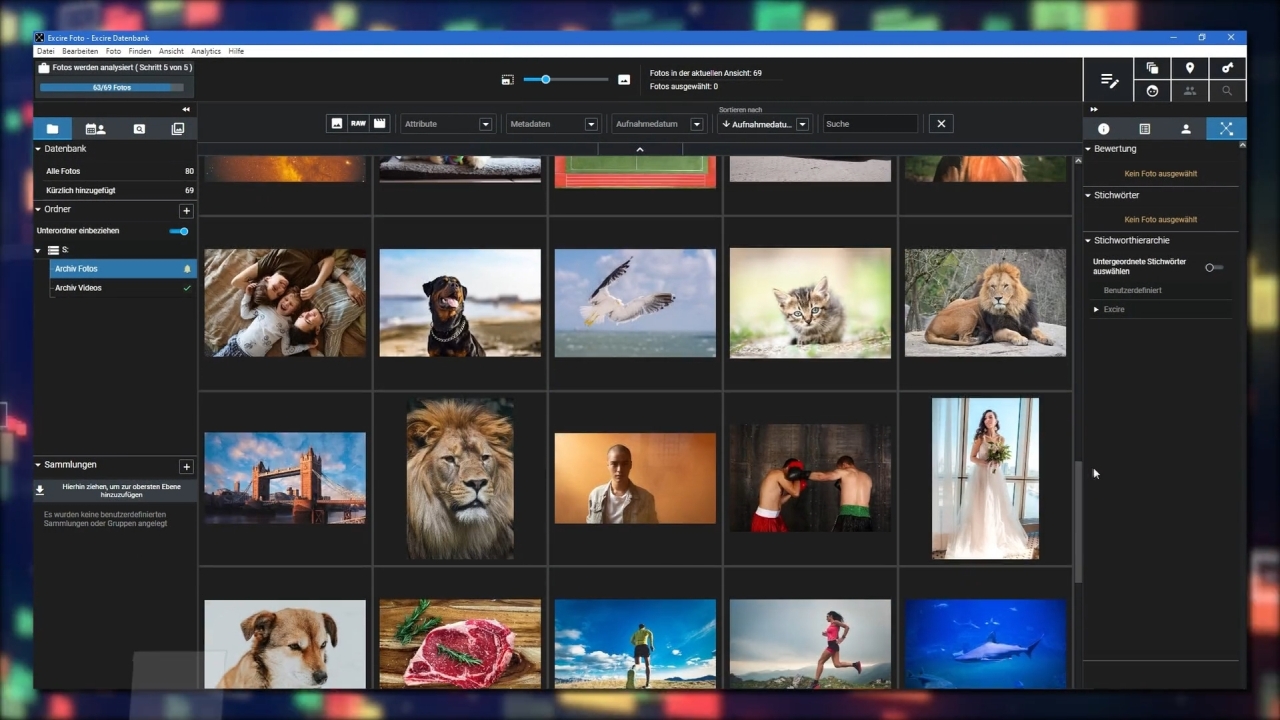Click into the Suche search field
The width and height of the screenshot is (1280, 720).
coord(869,124)
